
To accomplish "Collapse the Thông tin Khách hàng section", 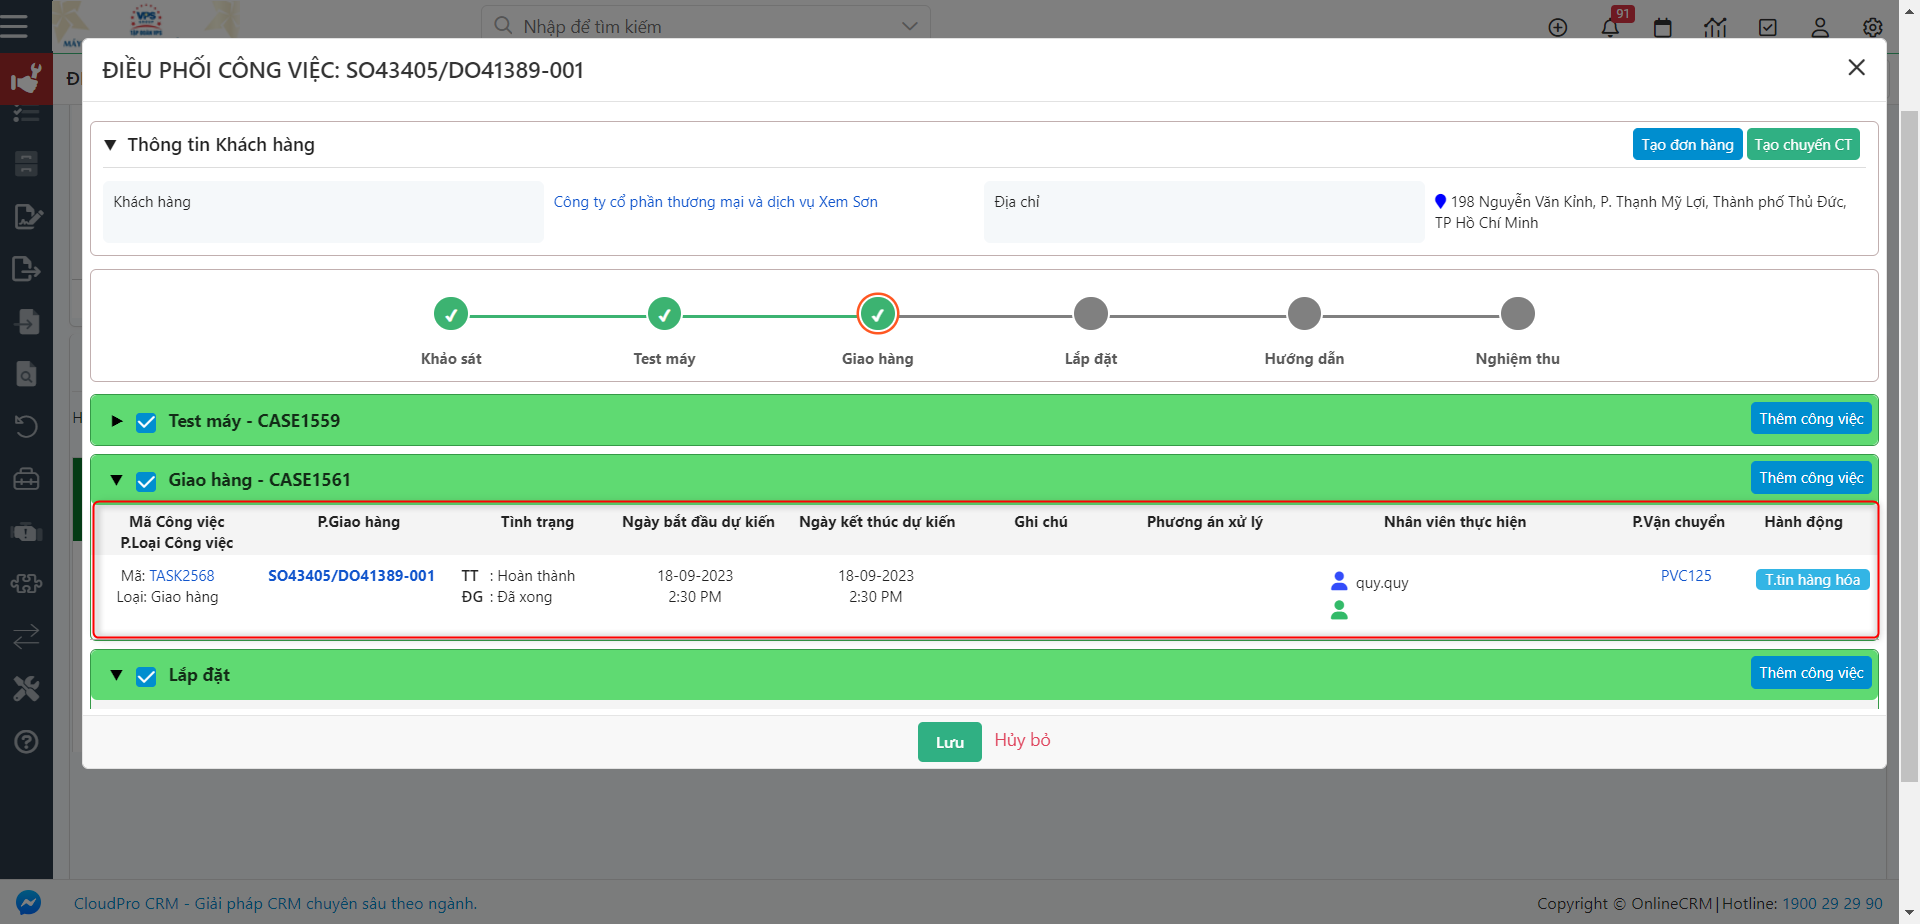I will pos(110,145).
